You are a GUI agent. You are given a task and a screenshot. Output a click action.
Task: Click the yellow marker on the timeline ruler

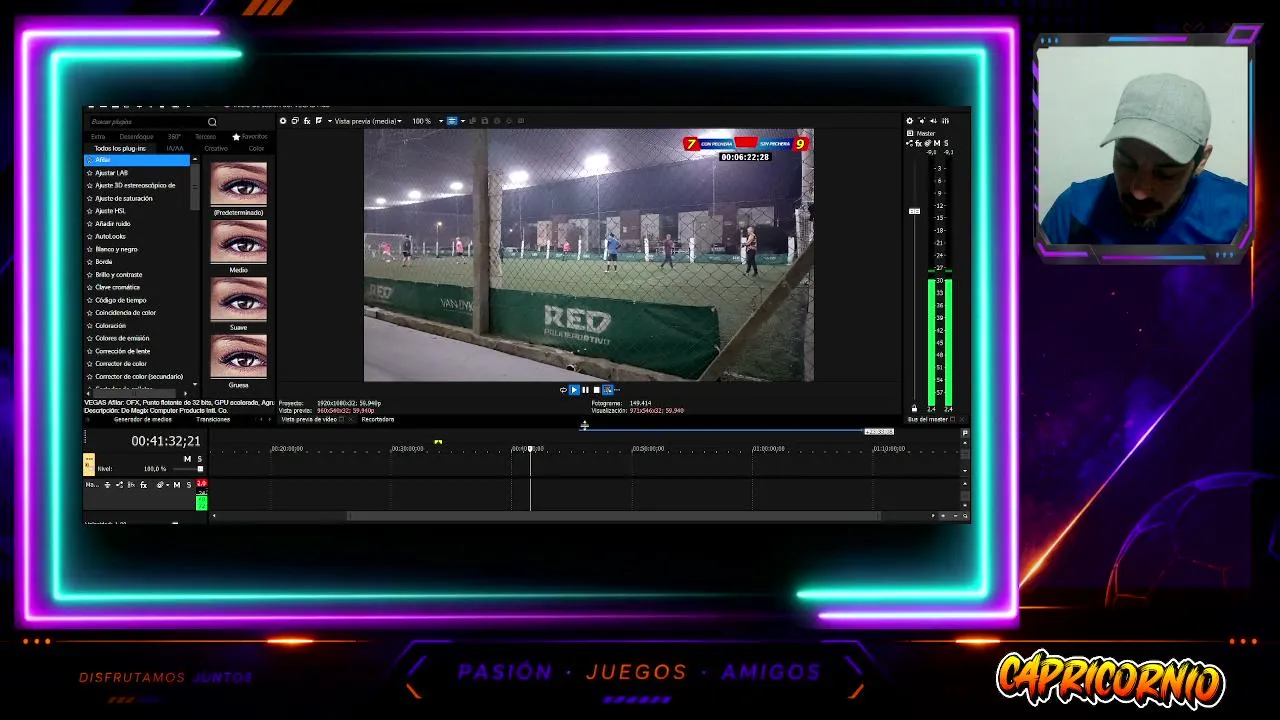[438, 442]
